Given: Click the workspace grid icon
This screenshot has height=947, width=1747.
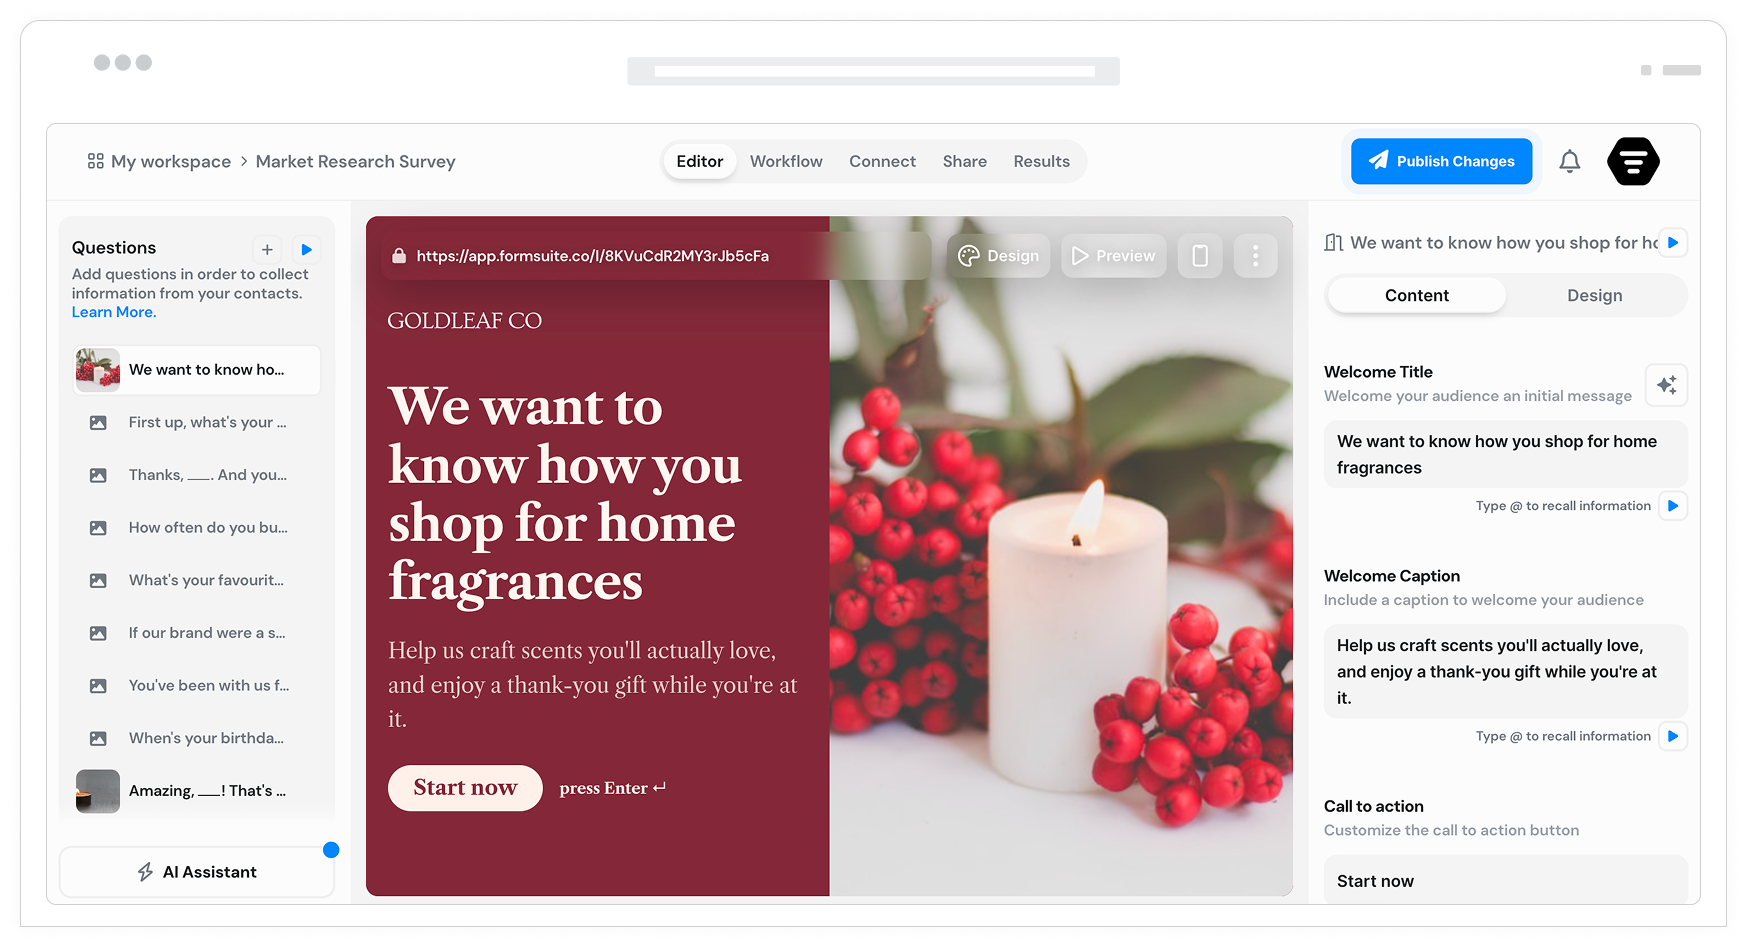Looking at the screenshot, I should [96, 161].
